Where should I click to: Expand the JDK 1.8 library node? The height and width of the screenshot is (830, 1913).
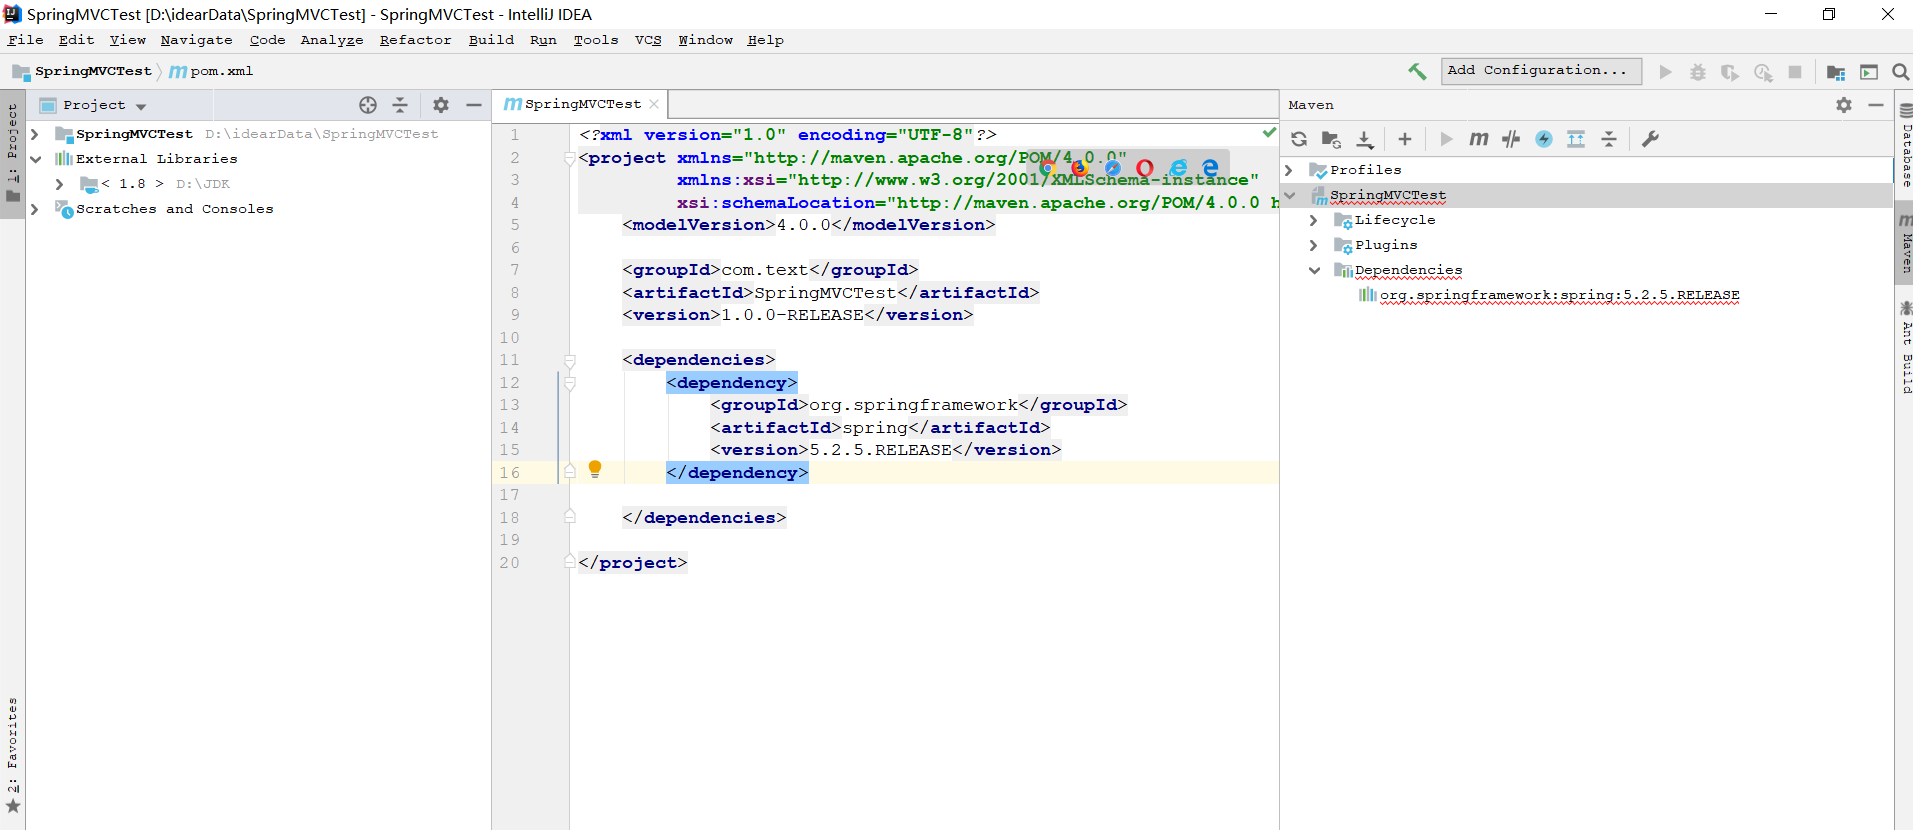click(60, 184)
